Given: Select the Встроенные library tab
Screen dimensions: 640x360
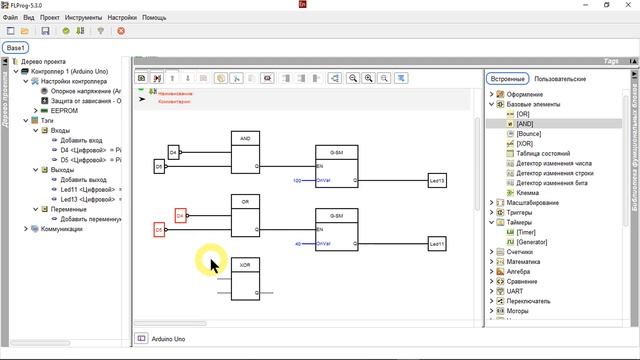Looking at the screenshot, I should point(507,79).
